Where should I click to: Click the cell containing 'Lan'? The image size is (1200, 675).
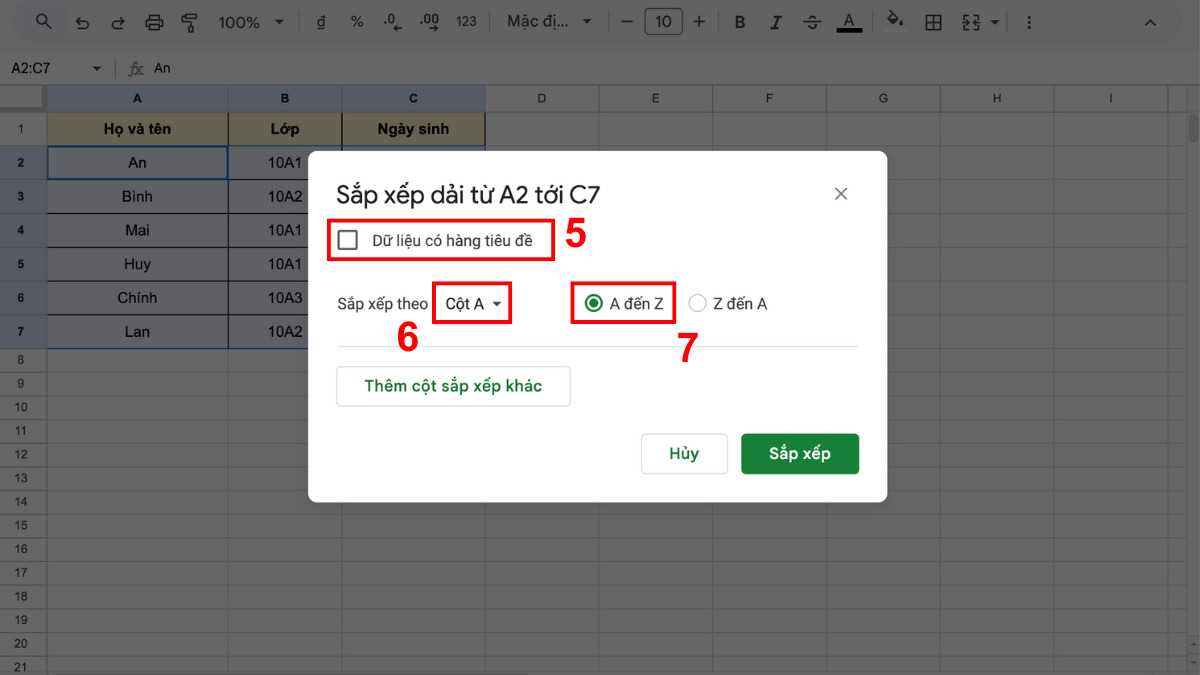point(137,332)
